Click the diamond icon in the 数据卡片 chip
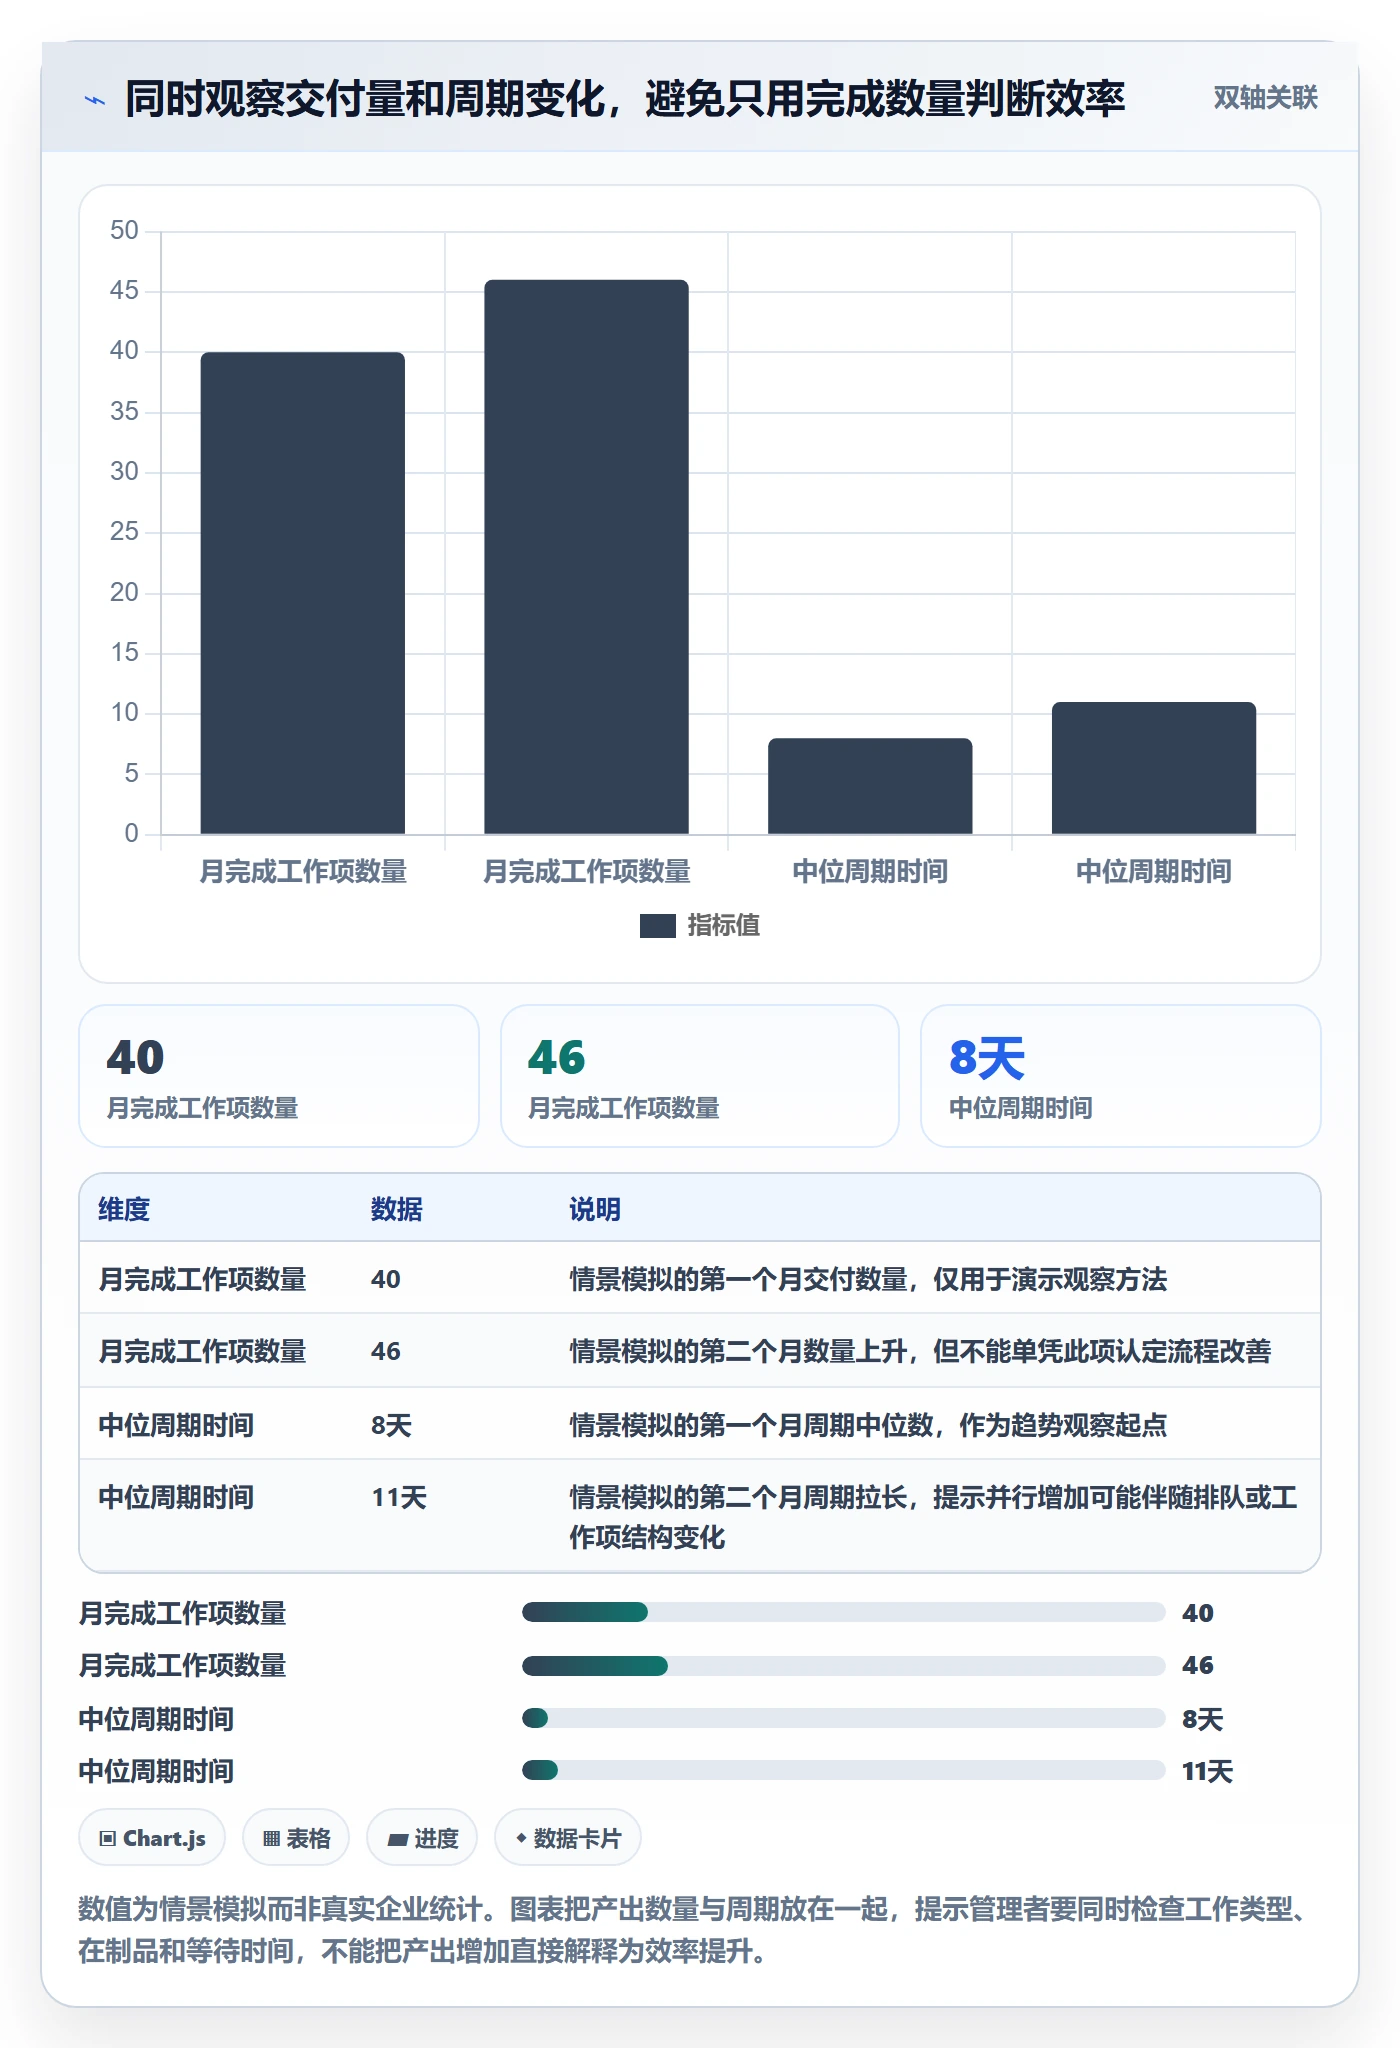1400x2048 pixels. 521,1838
